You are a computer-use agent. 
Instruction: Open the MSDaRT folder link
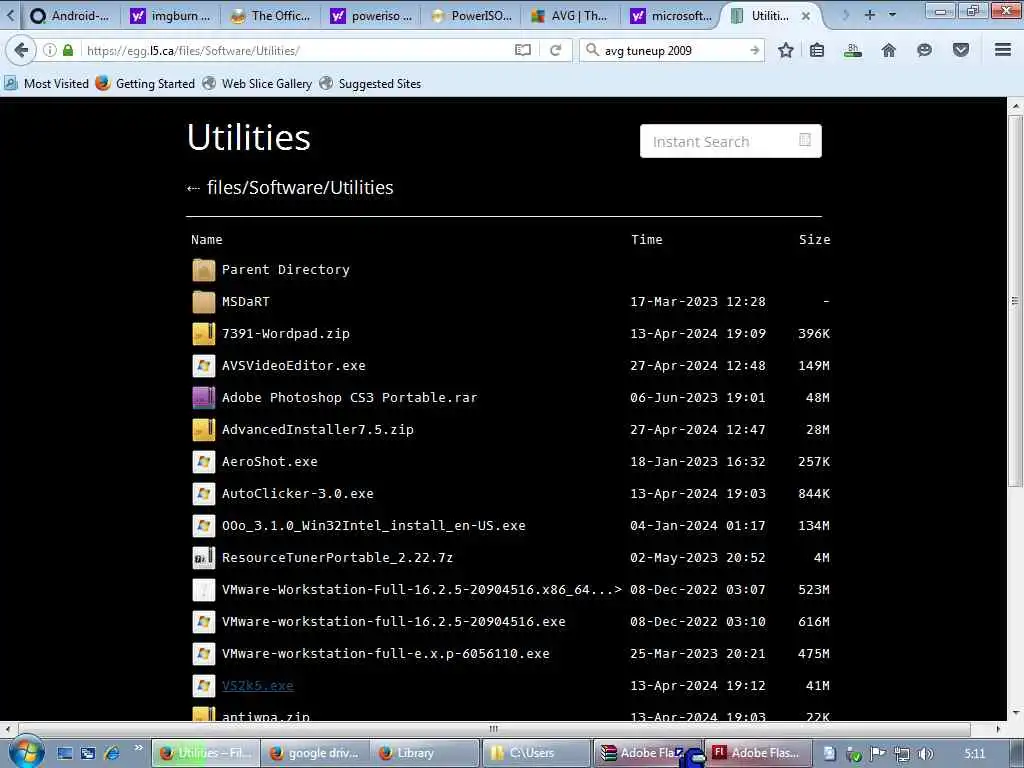point(246,302)
